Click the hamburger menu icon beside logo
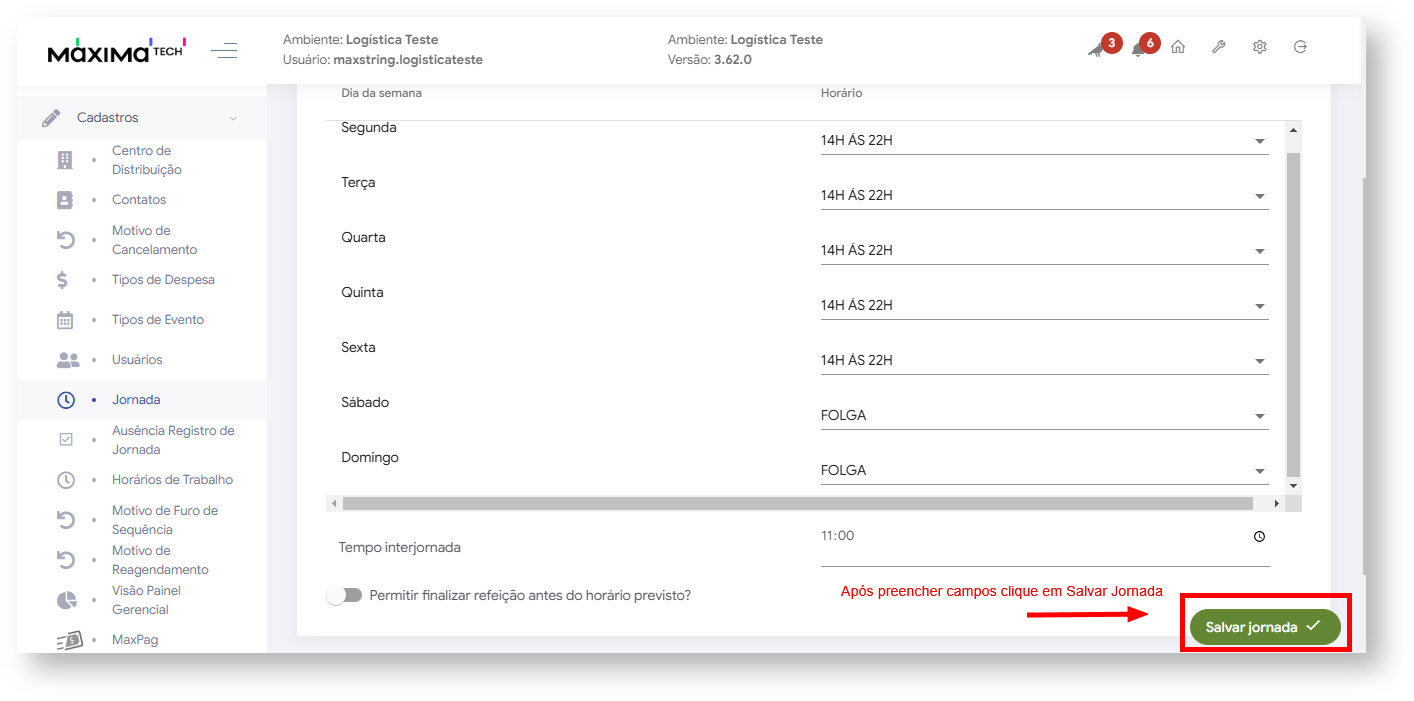1414x701 pixels. (x=224, y=50)
